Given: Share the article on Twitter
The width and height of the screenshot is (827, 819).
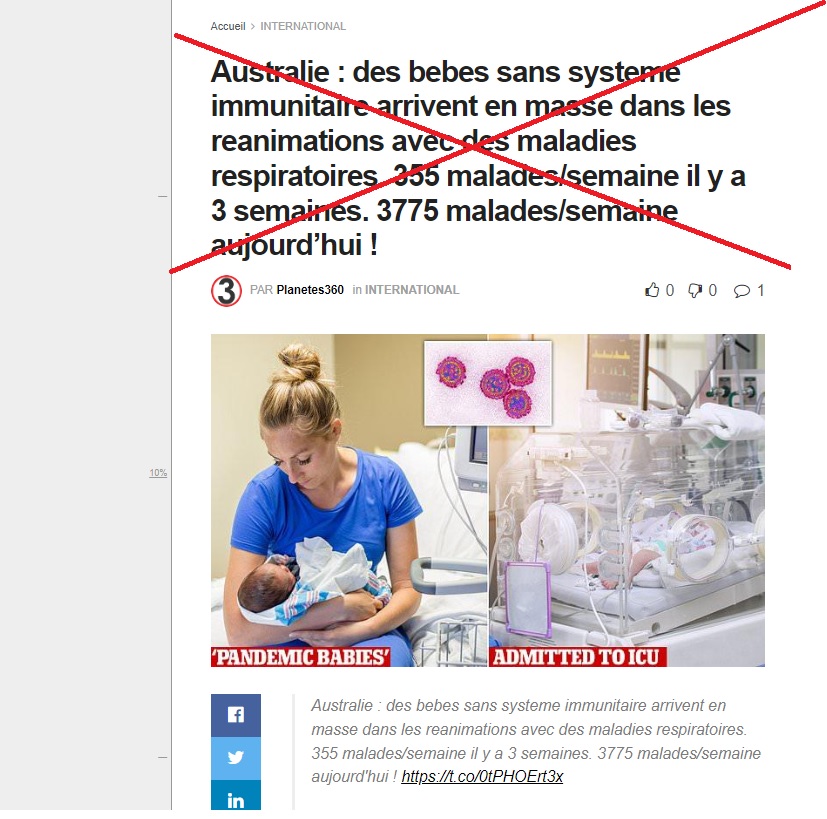Looking at the screenshot, I should [236, 758].
